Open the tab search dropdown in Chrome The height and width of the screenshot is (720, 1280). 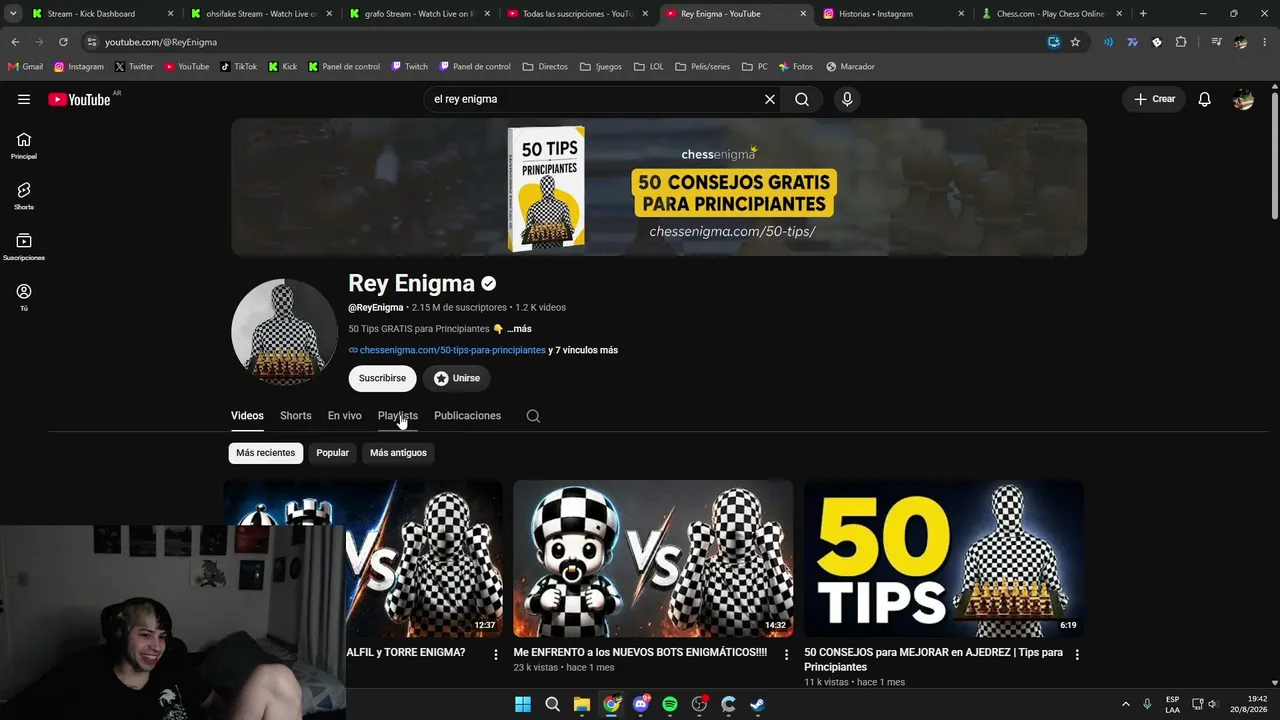(x=13, y=14)
